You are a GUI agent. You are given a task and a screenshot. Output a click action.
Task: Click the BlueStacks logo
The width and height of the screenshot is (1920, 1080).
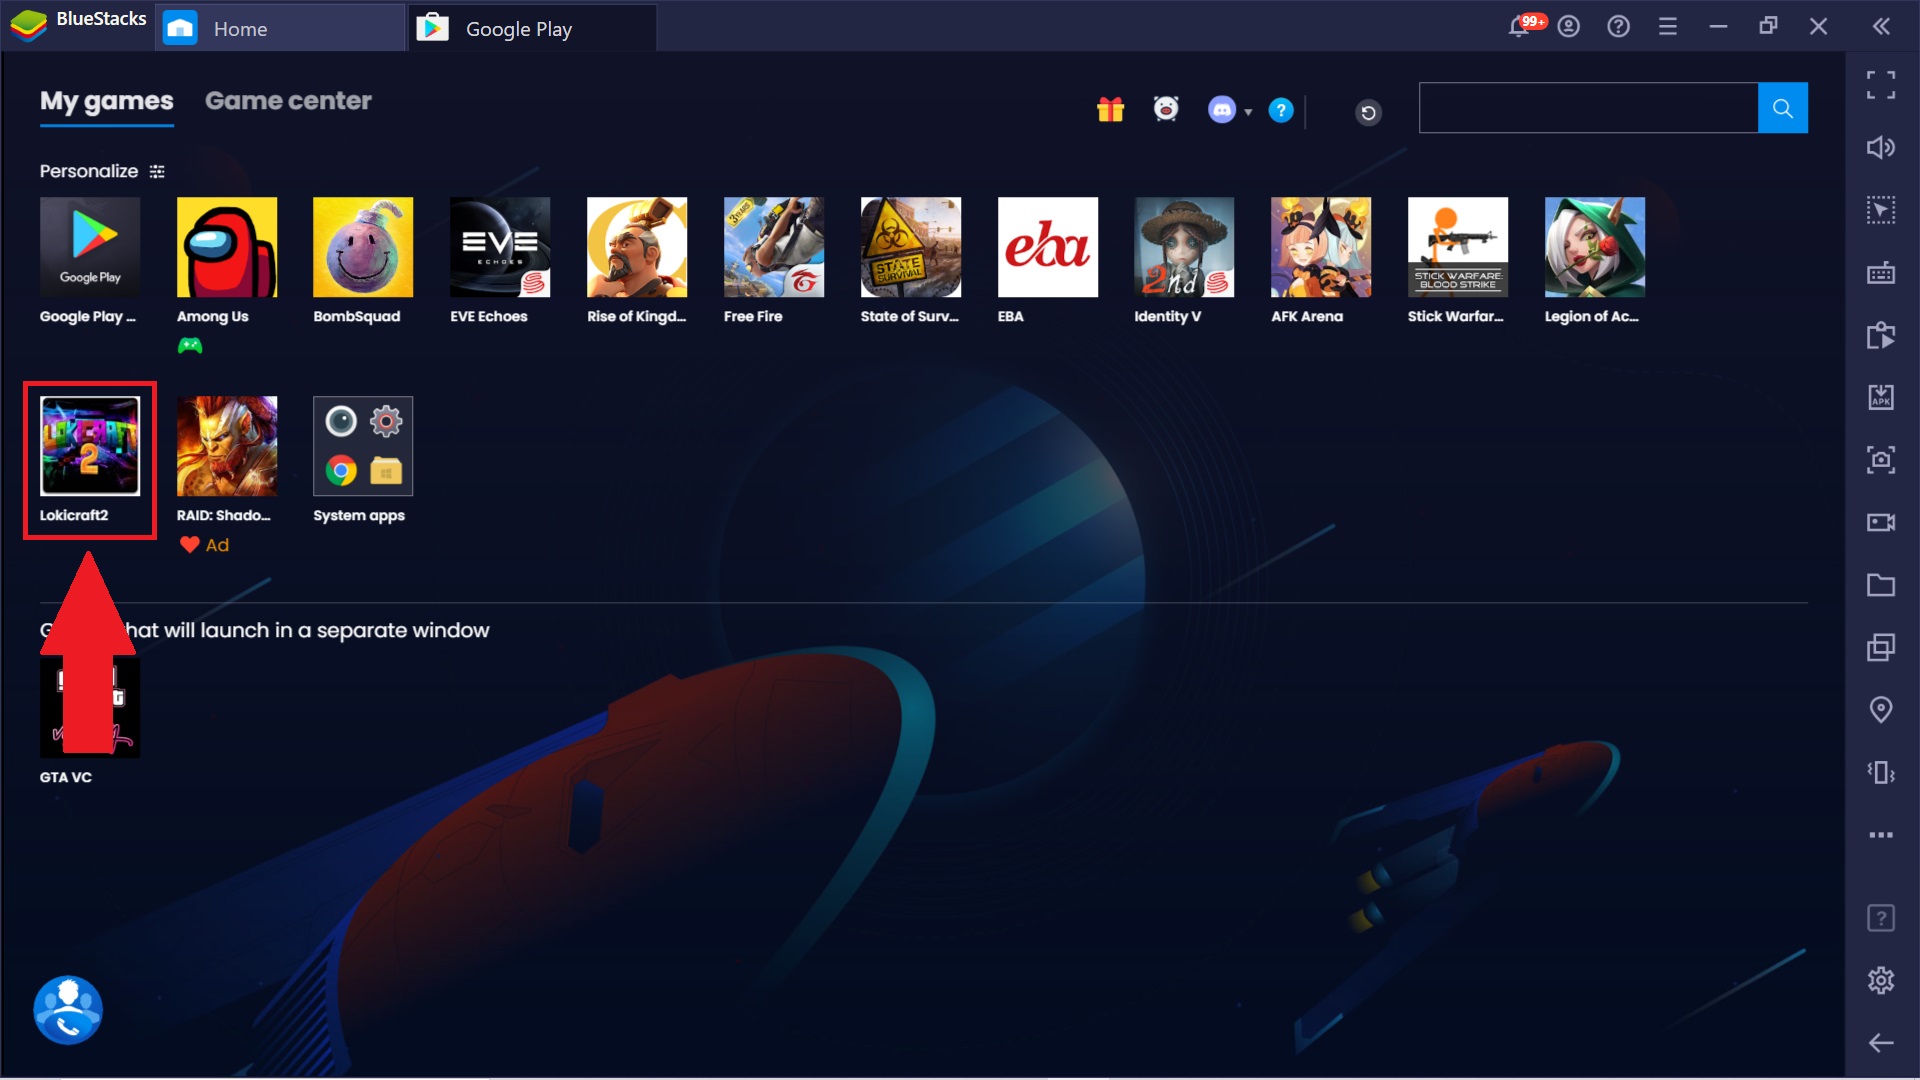28,25
